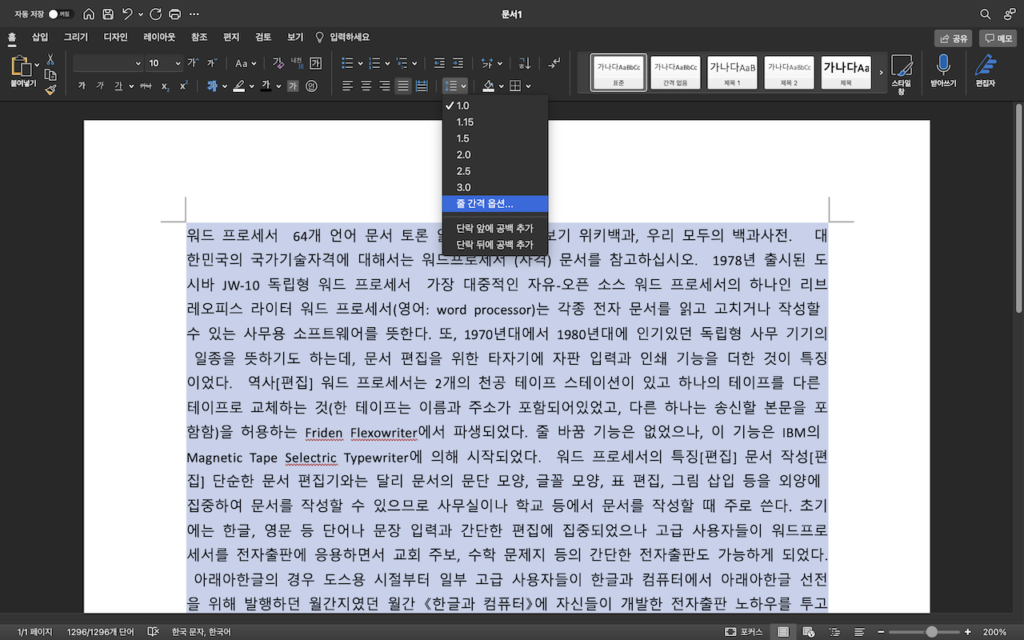The width and height of the screenshot is (1024, 640).
Task: Clear all formatting with eraser icon
Action: click(278, 63)
